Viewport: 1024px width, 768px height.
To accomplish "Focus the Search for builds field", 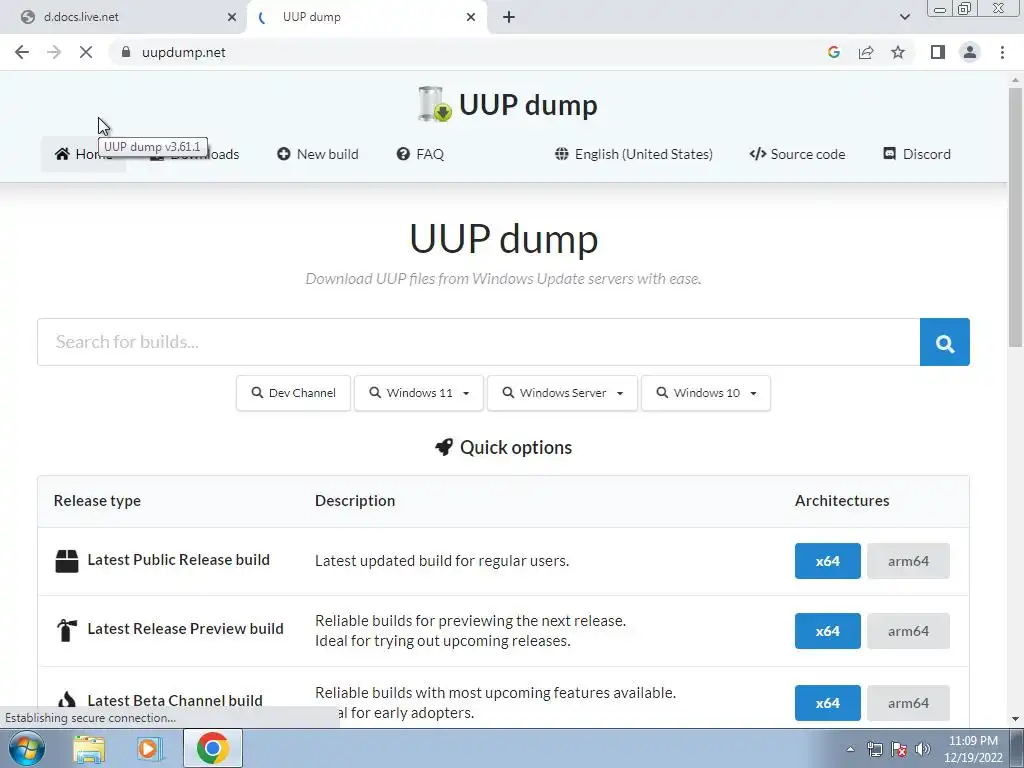I will (479, 342).
